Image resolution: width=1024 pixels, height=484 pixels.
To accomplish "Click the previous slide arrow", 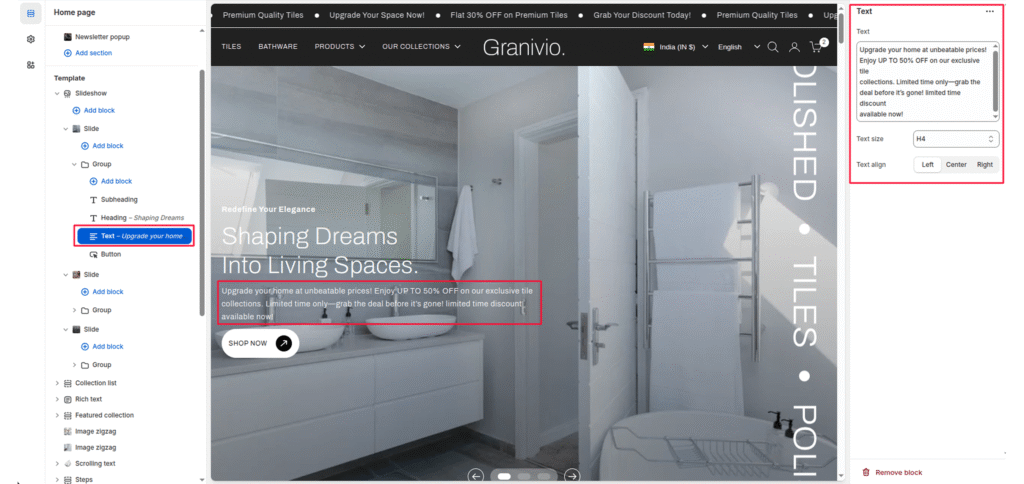I will (476, 475).
